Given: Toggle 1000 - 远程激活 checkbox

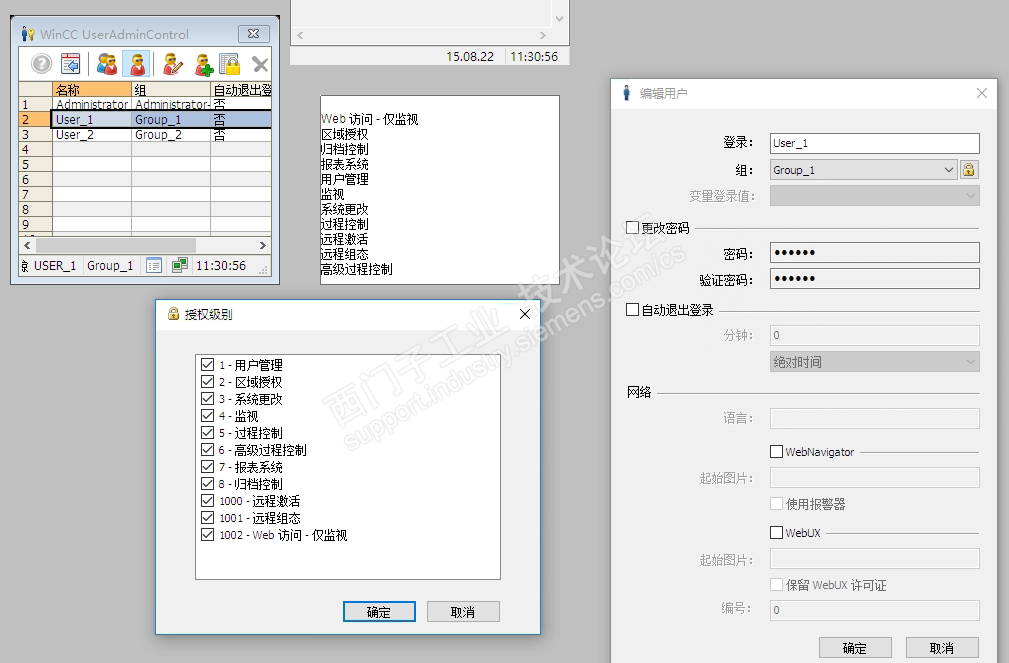Looking at the screenshot, I should tap(207, 500).
